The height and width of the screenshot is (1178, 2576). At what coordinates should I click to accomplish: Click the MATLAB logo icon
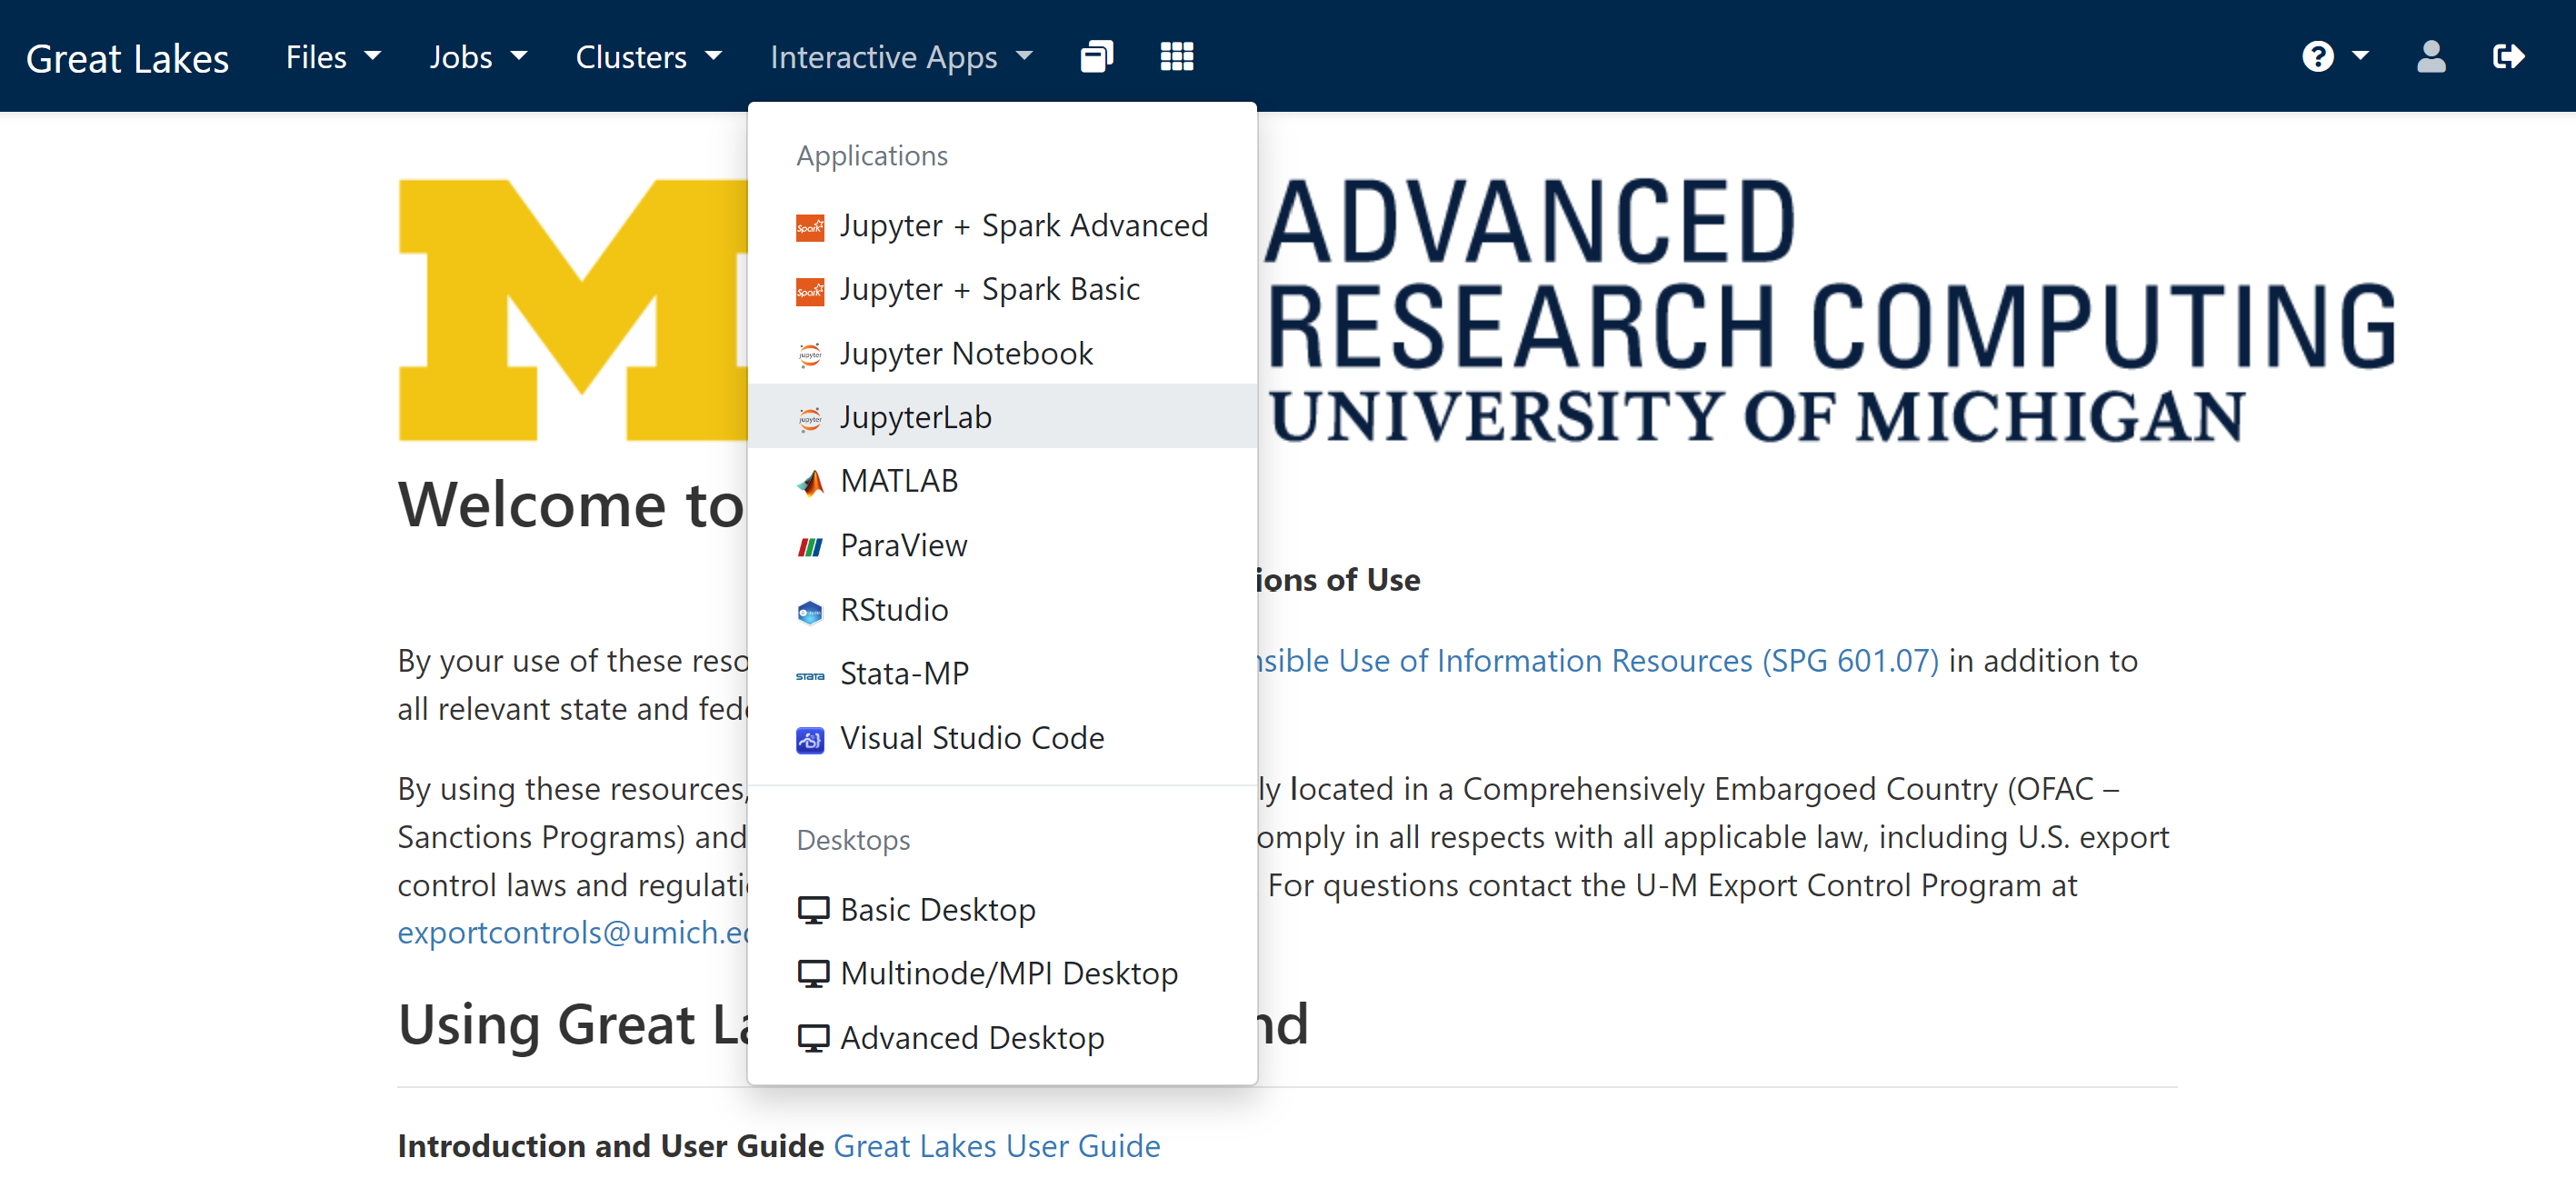point(810,483)
